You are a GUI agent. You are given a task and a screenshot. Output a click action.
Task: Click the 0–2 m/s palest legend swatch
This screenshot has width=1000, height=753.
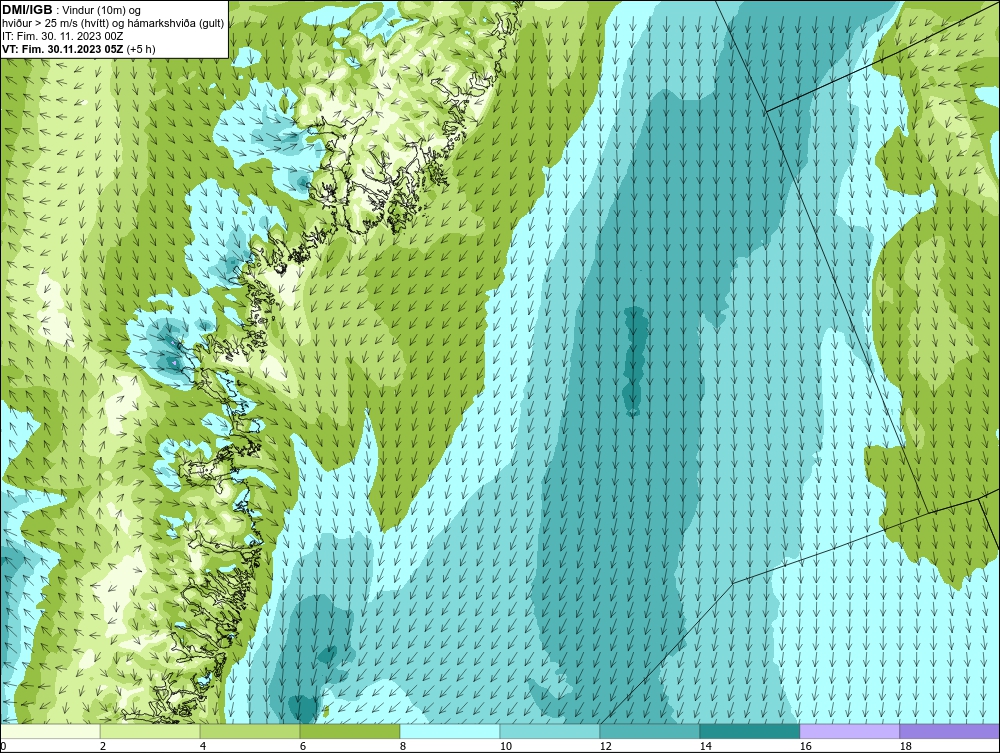50,731
